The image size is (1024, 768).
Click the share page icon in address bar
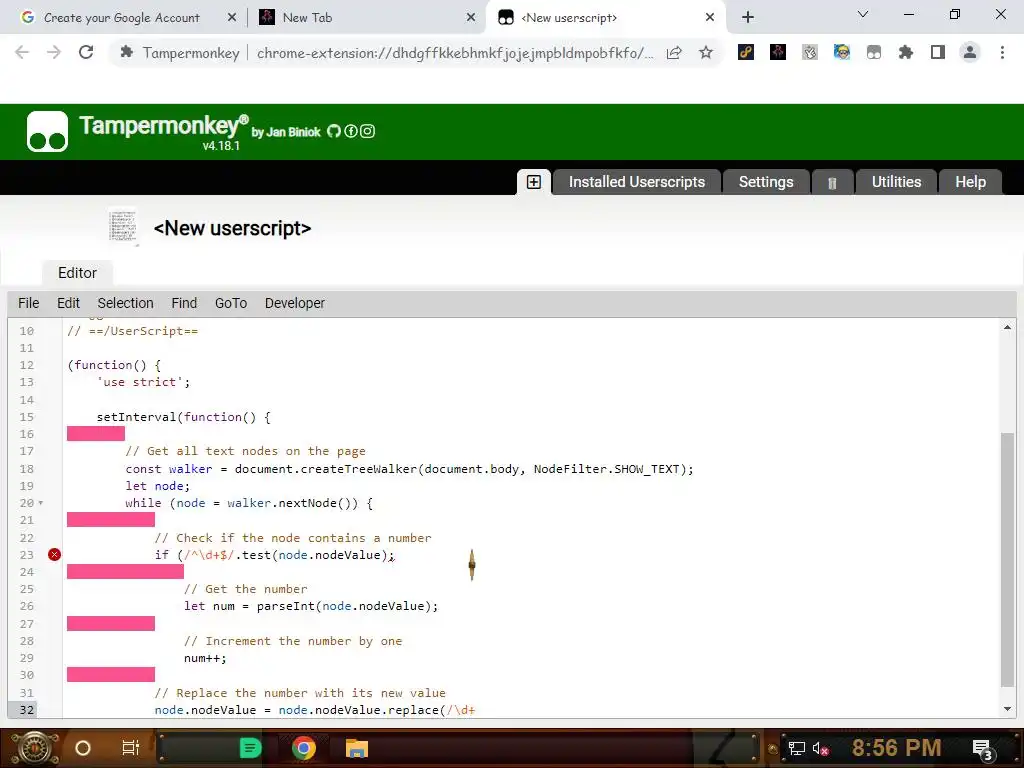pyautogui.click(x=674, y=53)
